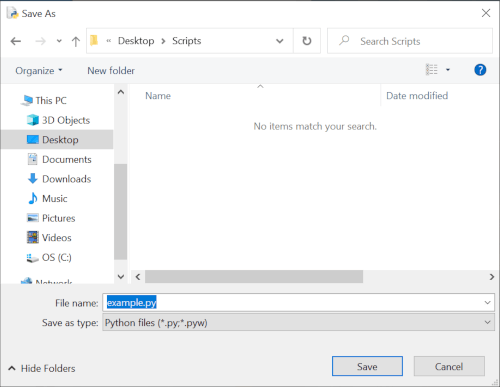The height and width of the screenshot is (387, 500).
Task: Click the Documents page icon
Action: click(32, 159)
